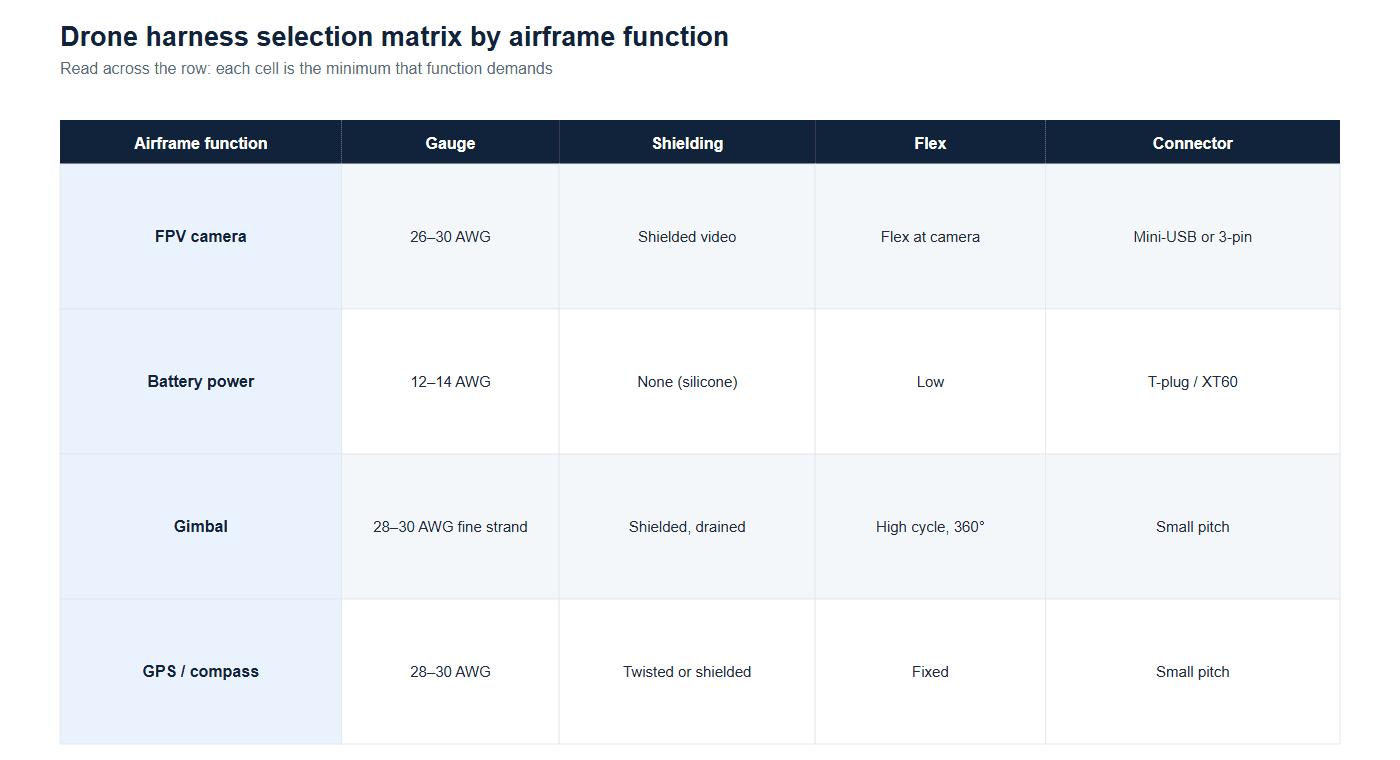The height and width of the screenshot is (760, 1400).
Task: Click the 'Connector' column header
Action: [1193, 142]
